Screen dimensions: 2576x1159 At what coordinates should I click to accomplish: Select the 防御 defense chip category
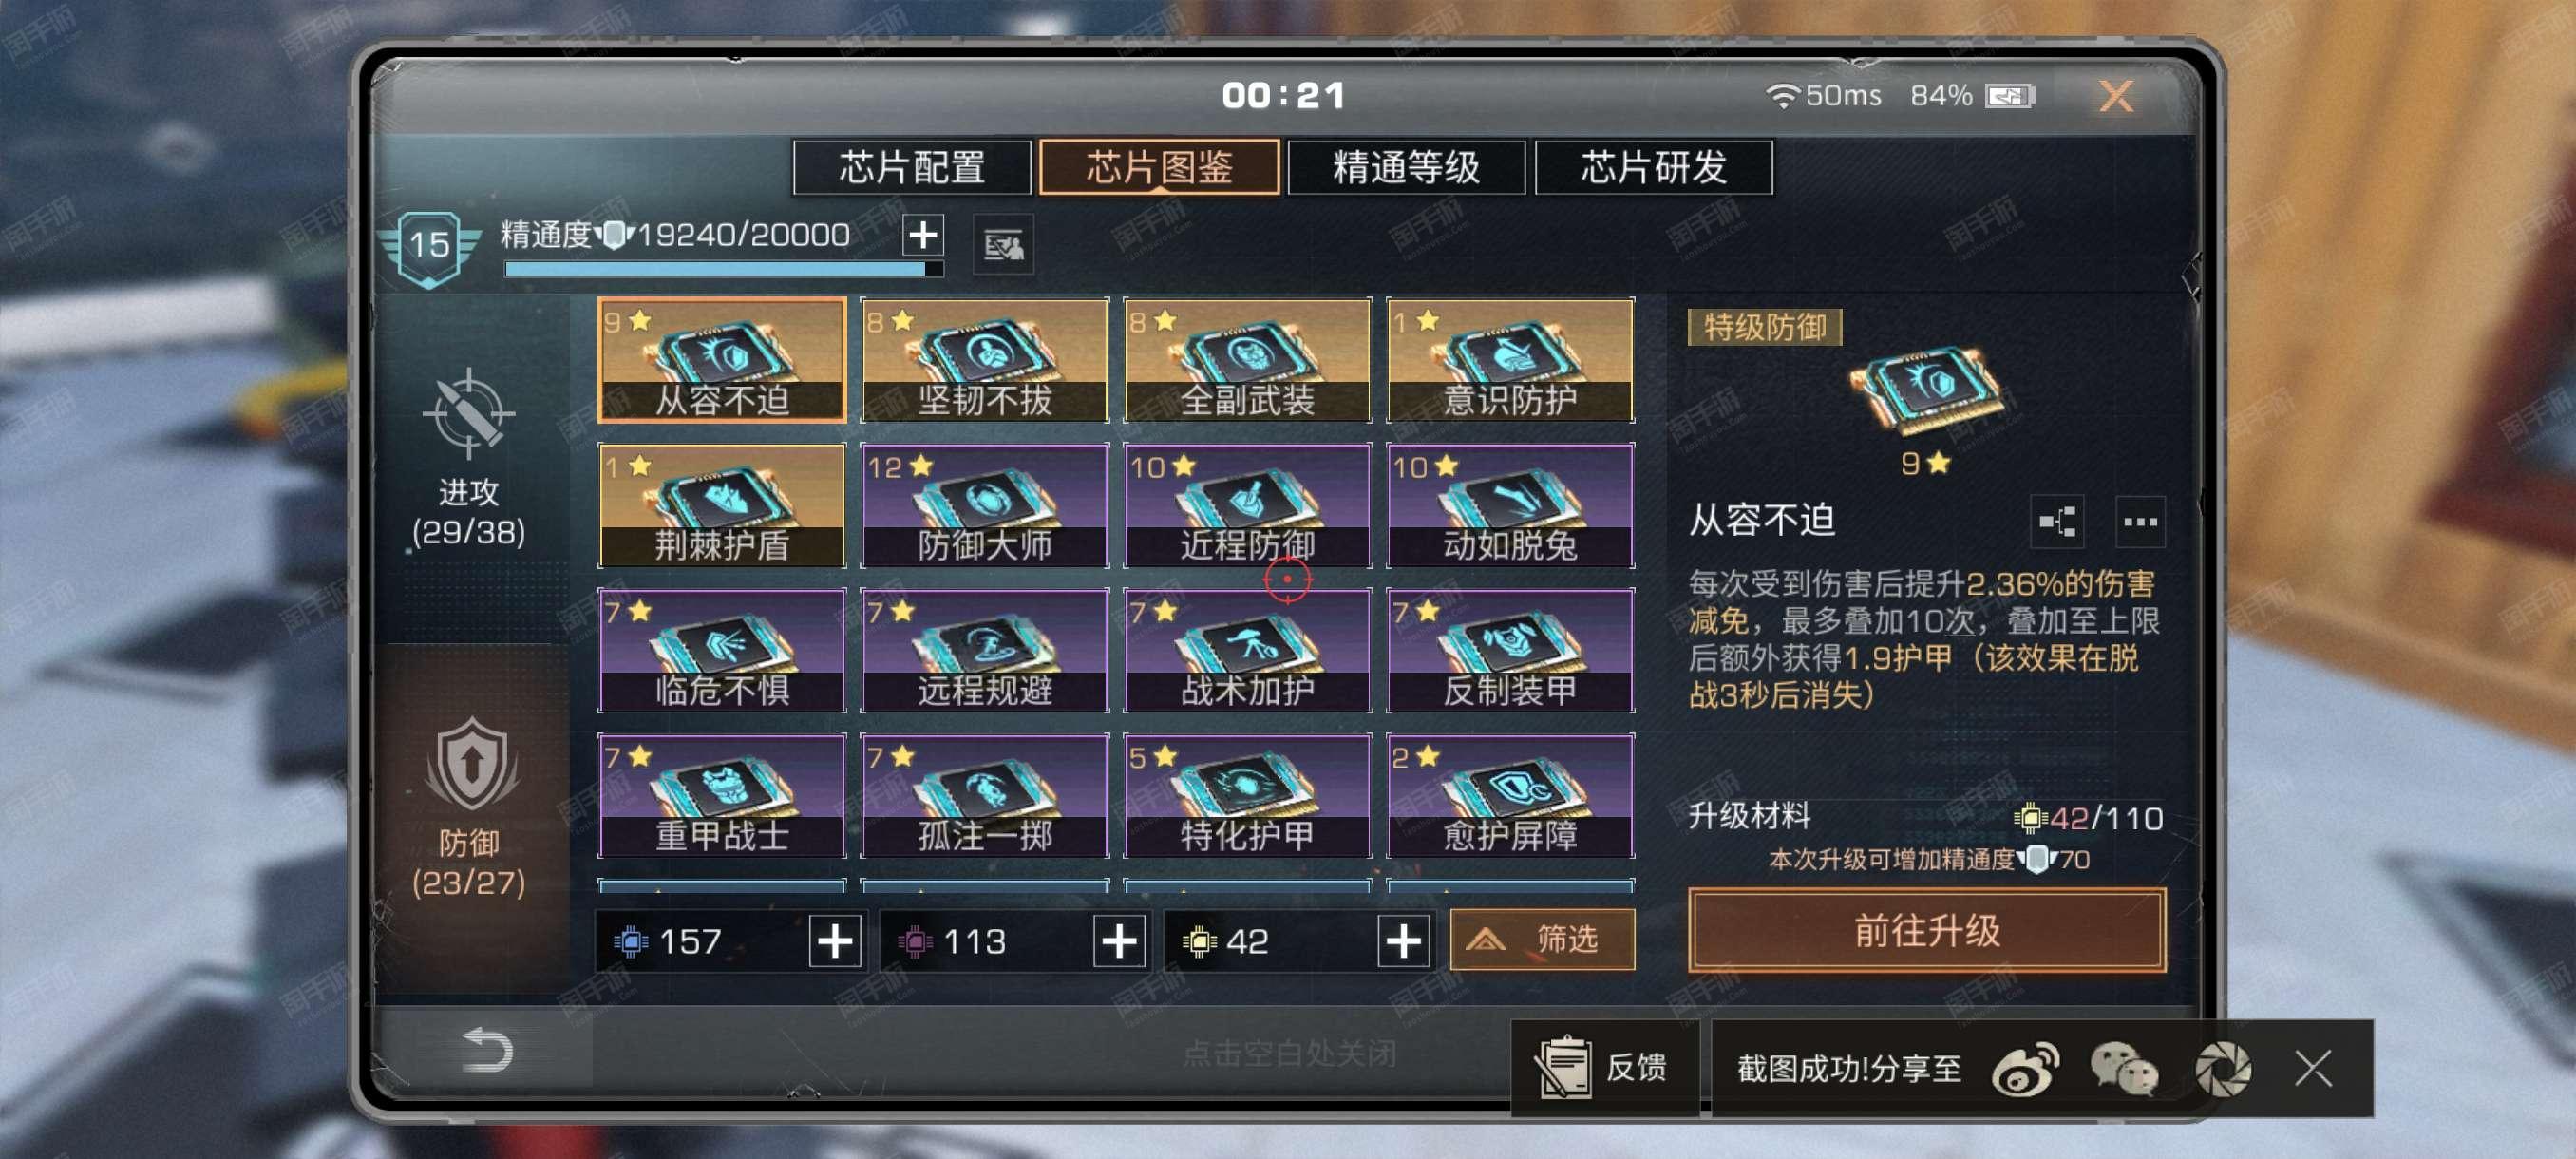468,807
